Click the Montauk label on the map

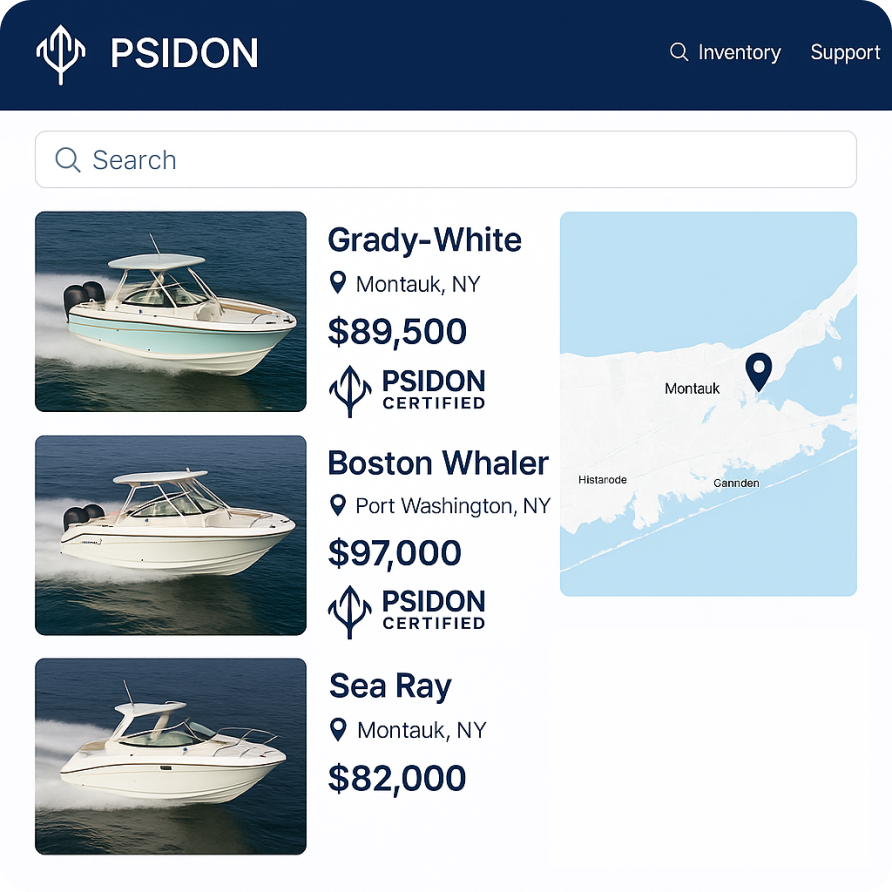(692, 388)
